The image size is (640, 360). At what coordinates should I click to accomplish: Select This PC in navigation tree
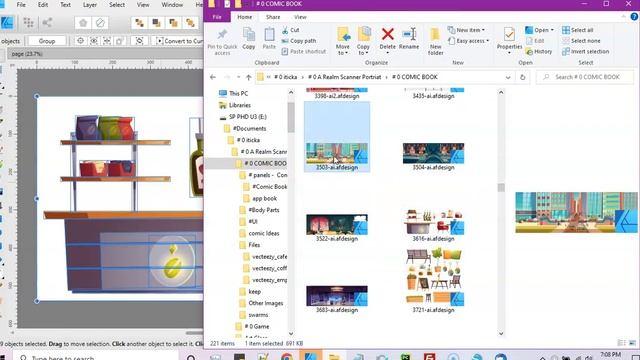pos(238,93)
